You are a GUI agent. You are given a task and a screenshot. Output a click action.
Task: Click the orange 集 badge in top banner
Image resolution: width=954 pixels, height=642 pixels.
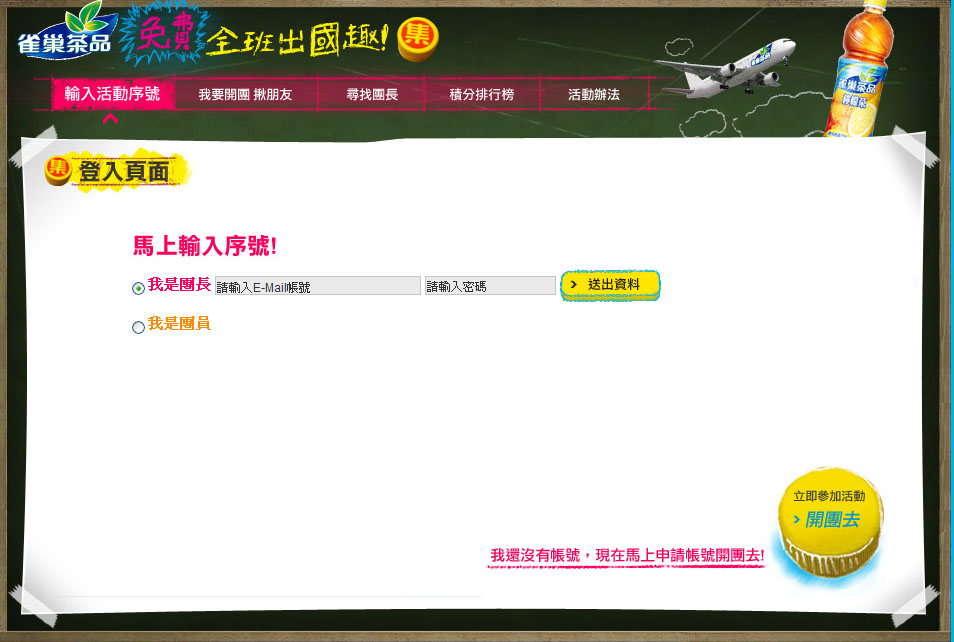pos(417,37)
